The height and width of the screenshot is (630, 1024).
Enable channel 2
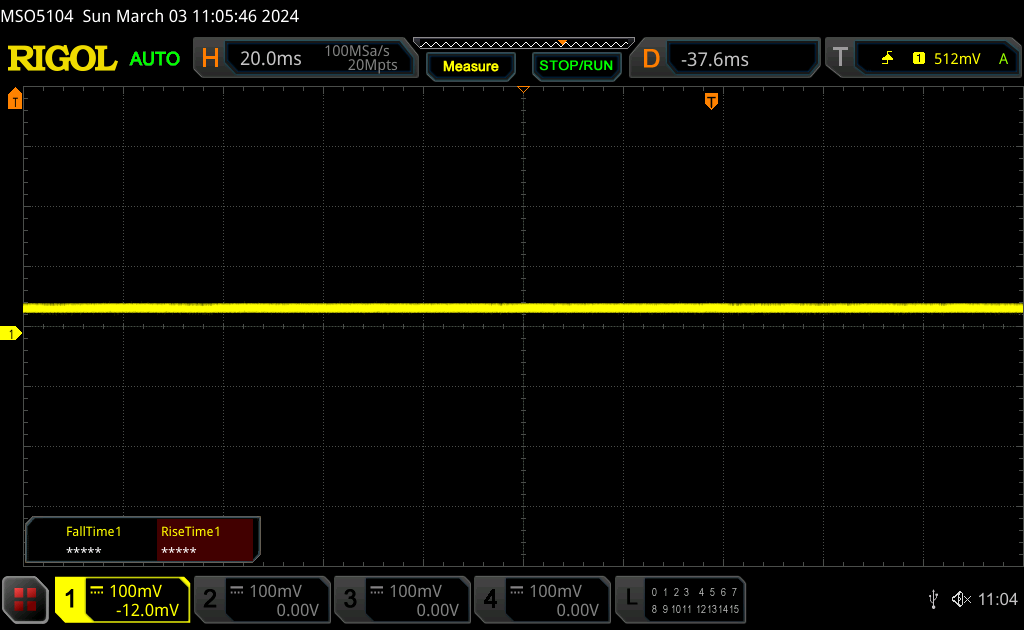click(x=261, y=600)
